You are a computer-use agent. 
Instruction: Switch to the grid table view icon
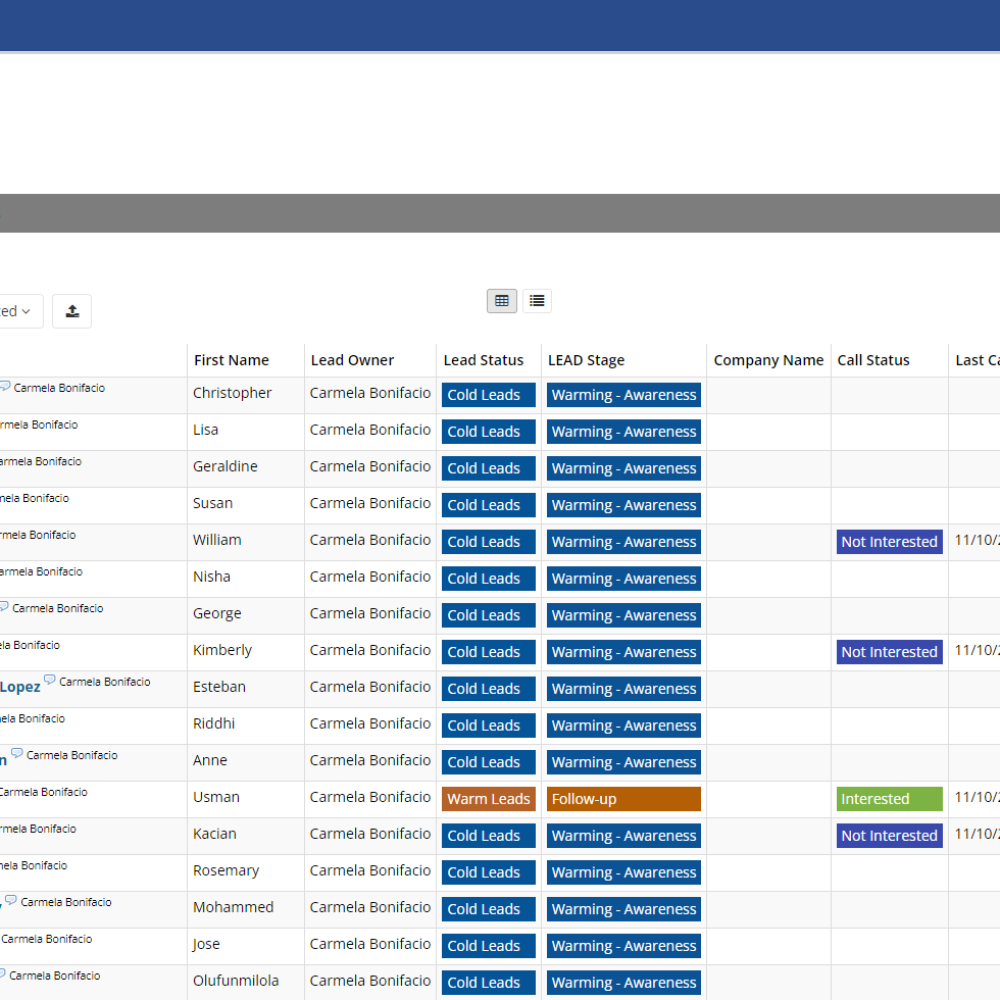[x=502, y=301]
